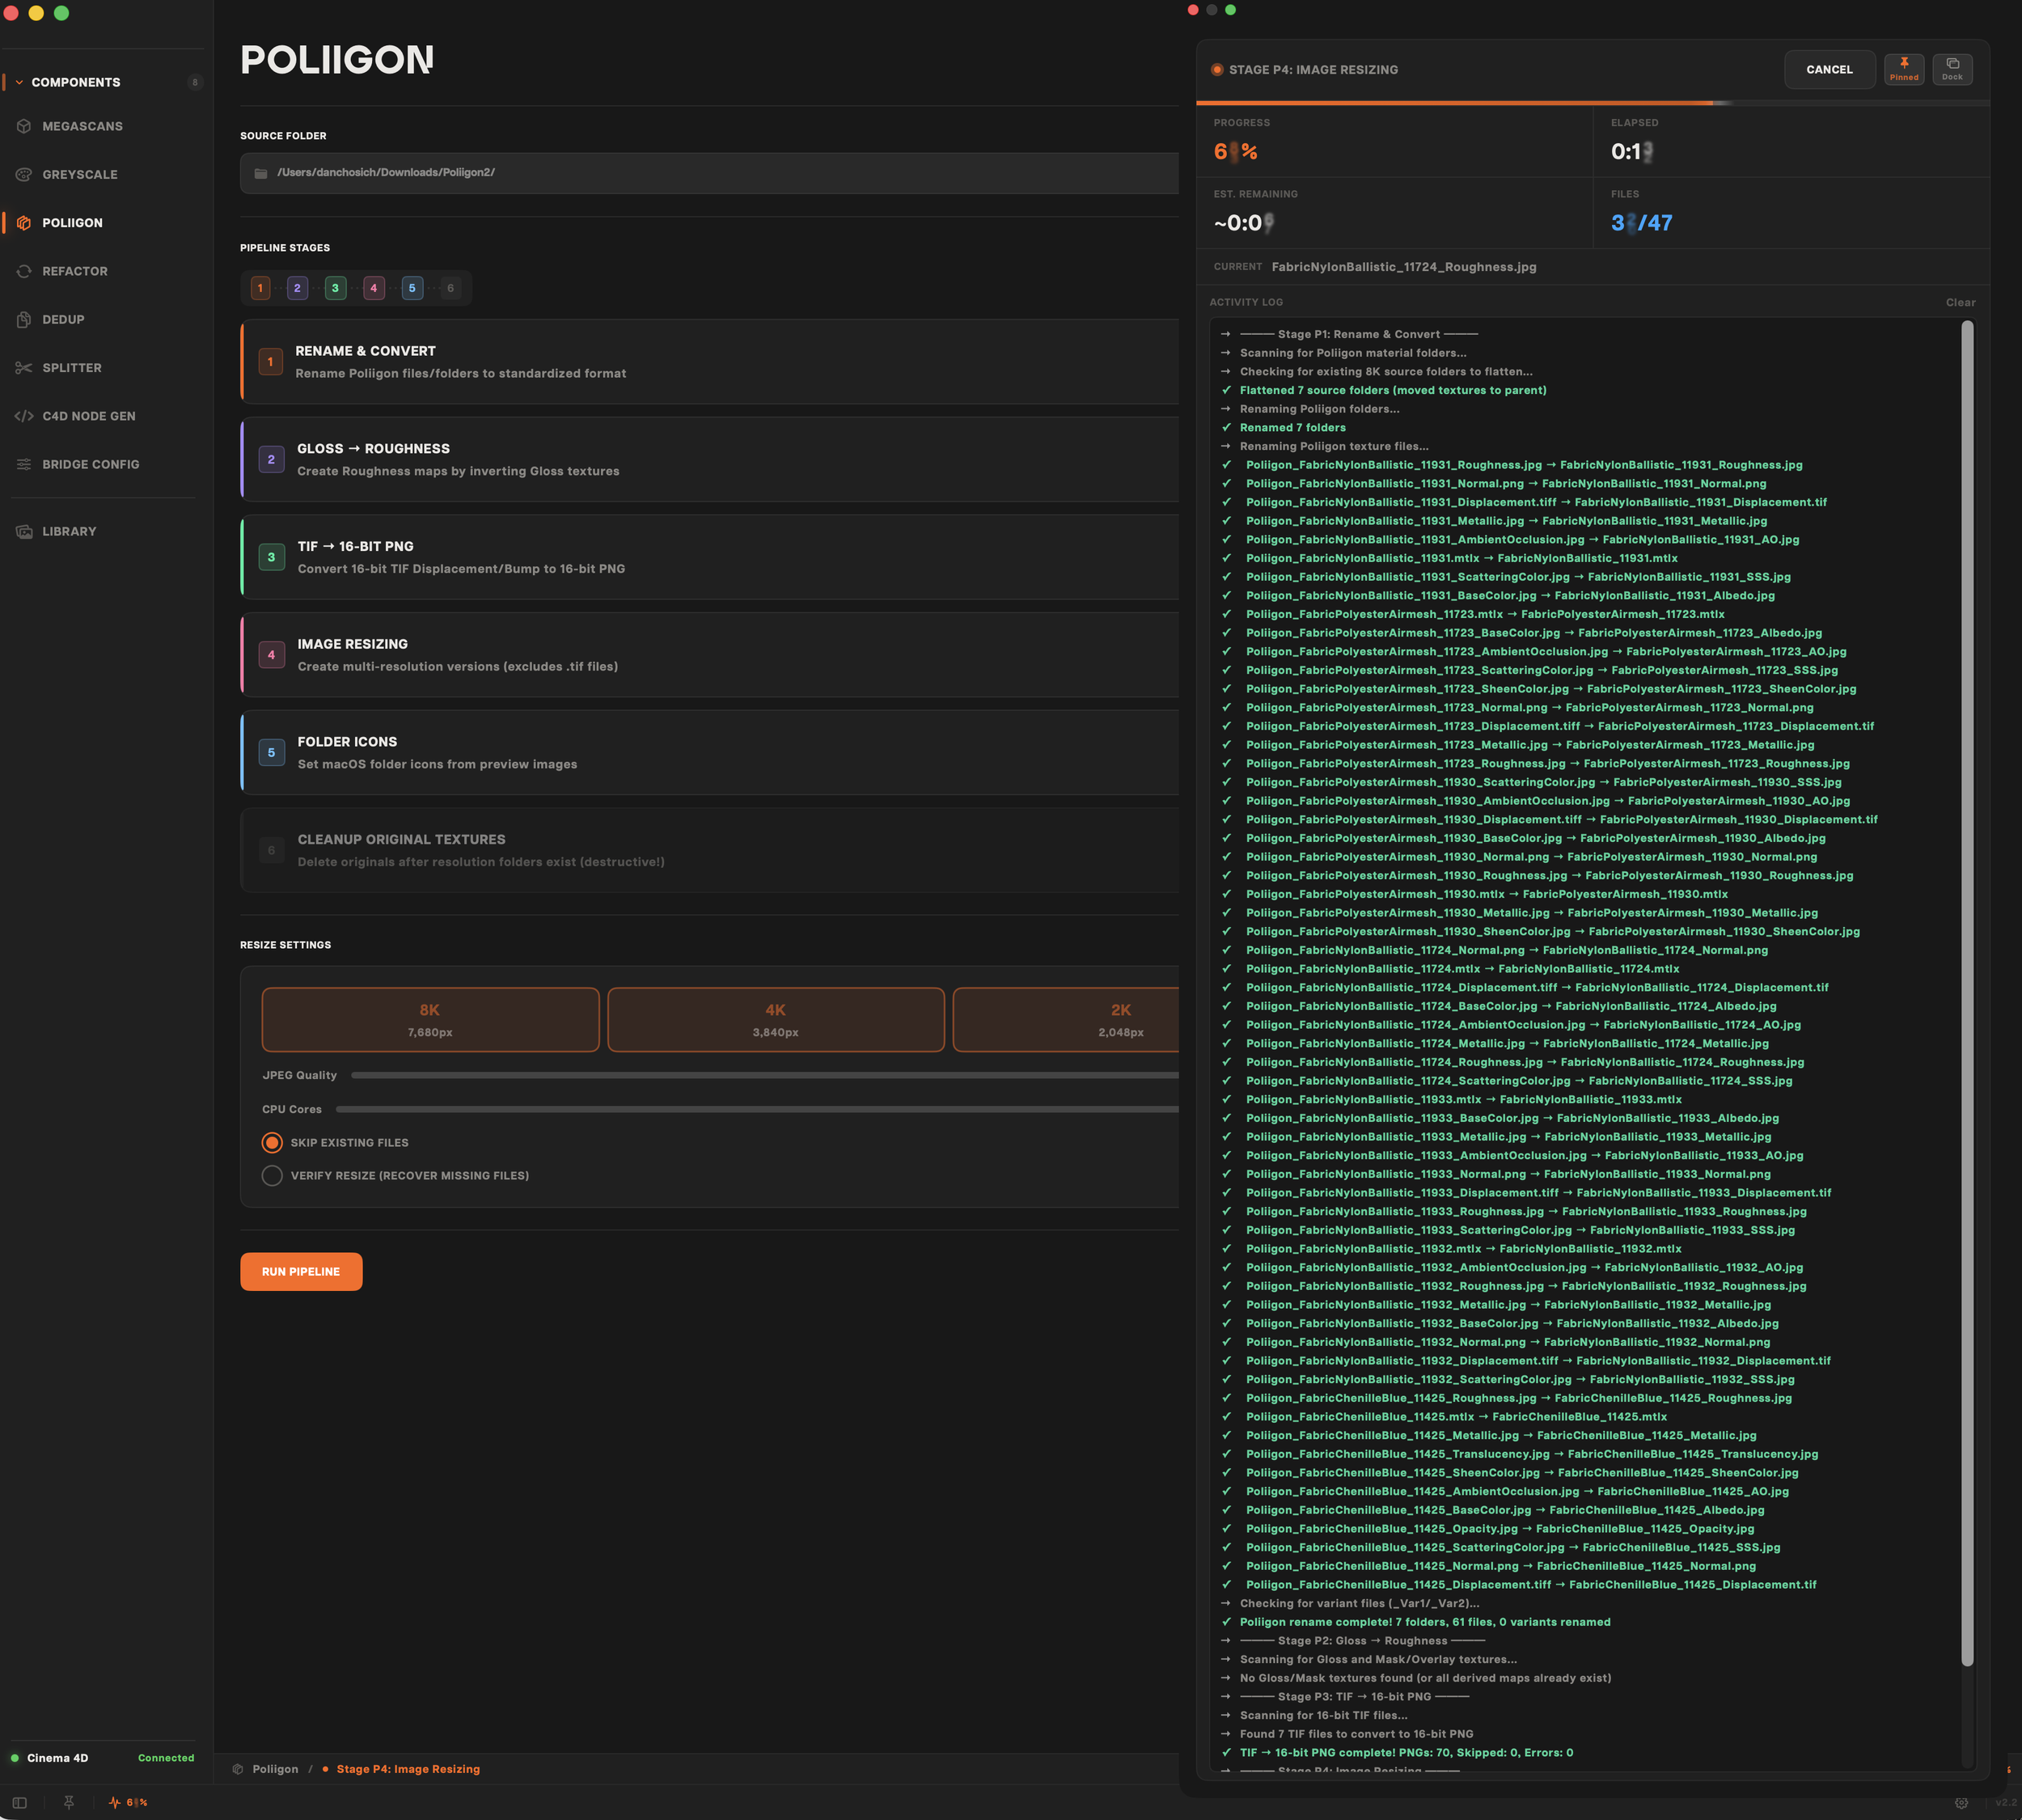Select Verify Resize recover missing files option
Viewport: 2022px width, 1820px height.
pyautogui.click(x=272, y=1175)
